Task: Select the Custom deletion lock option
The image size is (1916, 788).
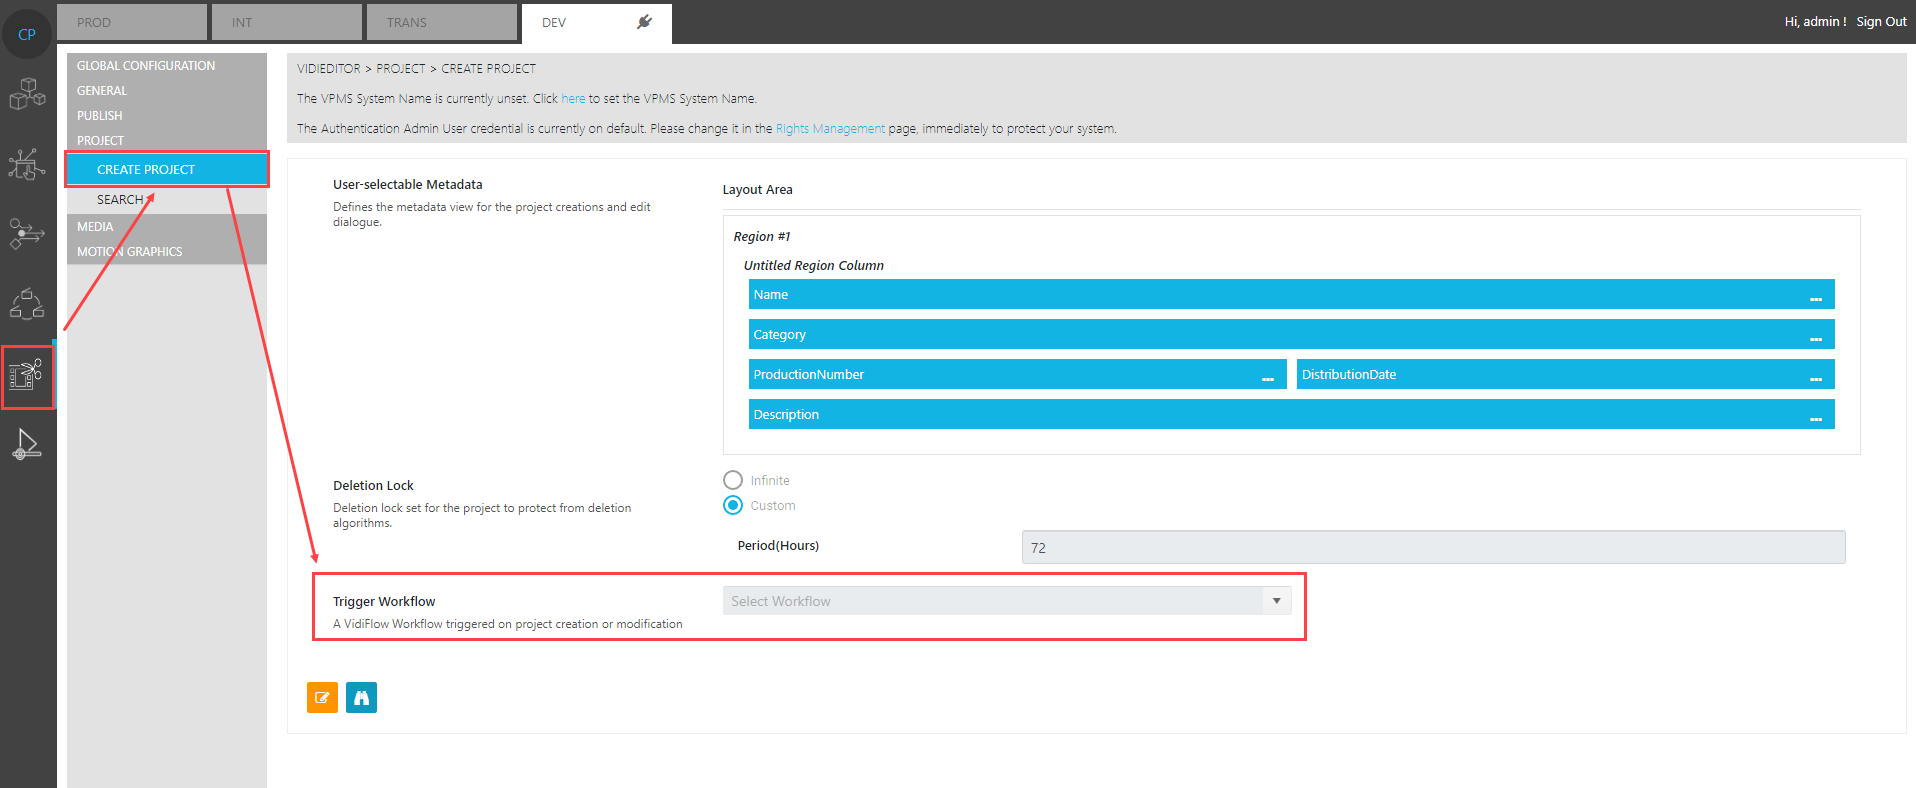Action: (733, 505)
